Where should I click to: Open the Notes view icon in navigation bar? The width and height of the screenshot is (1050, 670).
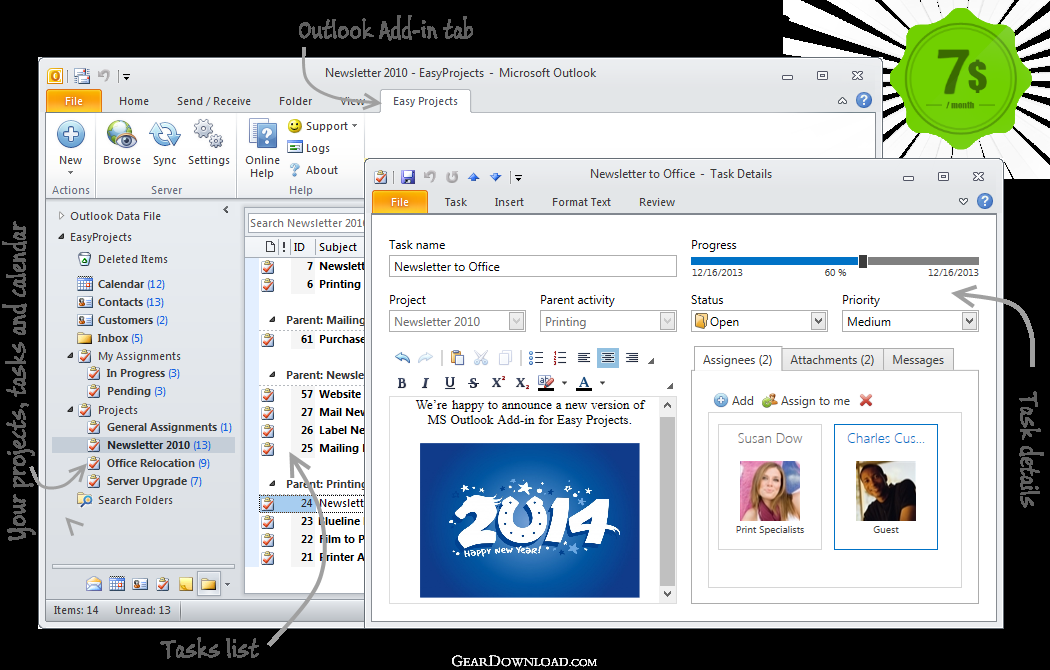(185, 584)
